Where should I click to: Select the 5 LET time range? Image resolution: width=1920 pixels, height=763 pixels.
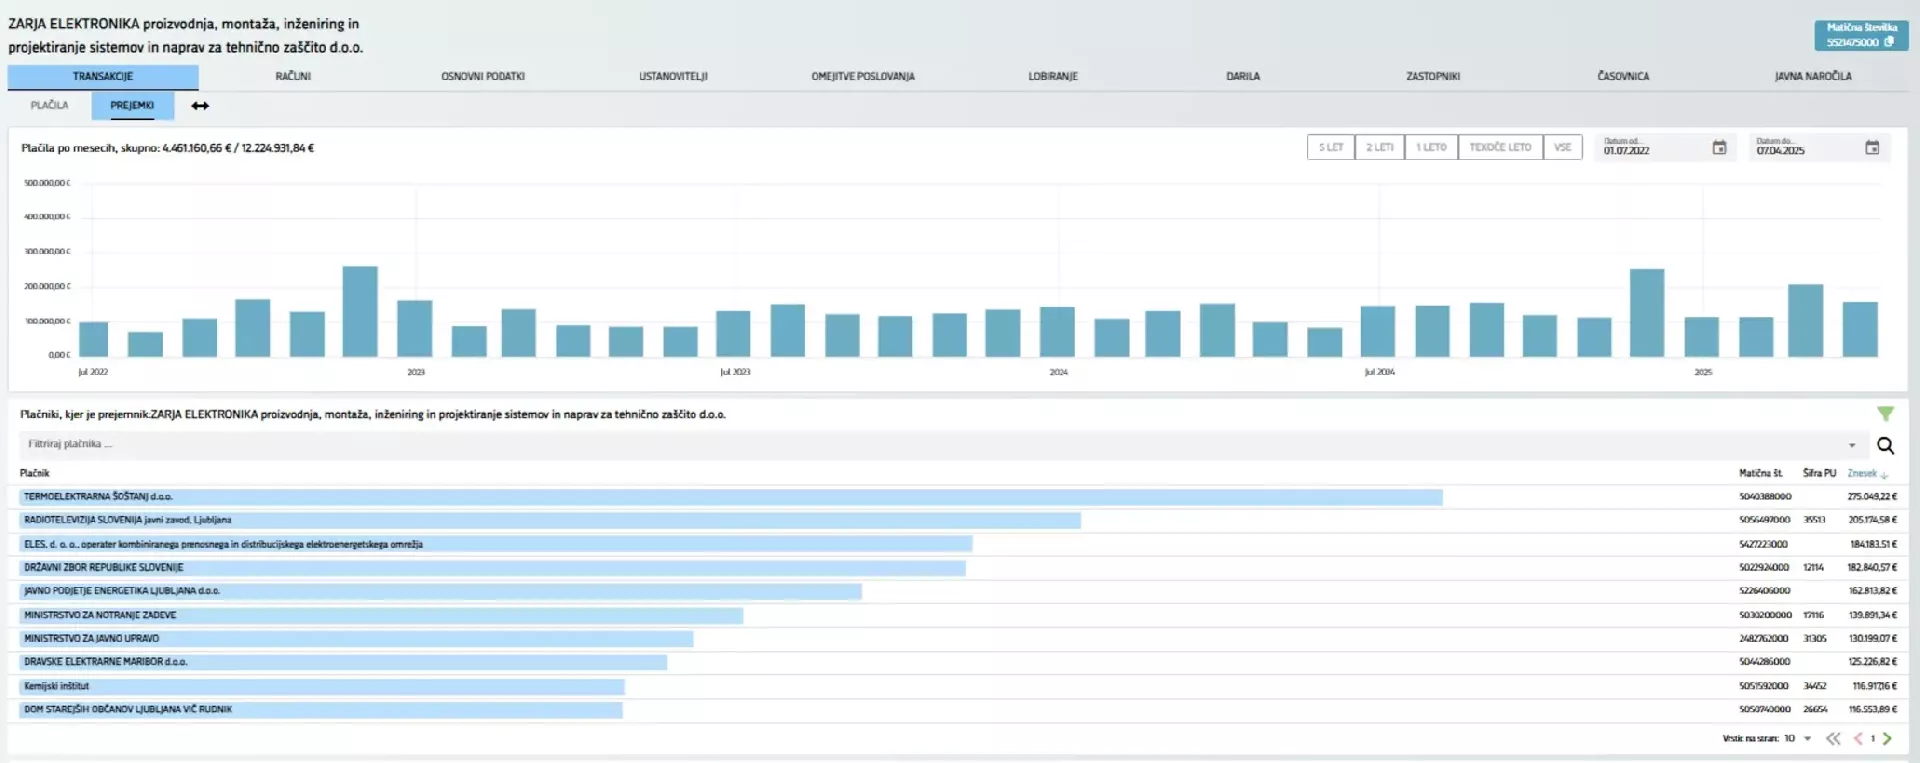point(1330,148)
